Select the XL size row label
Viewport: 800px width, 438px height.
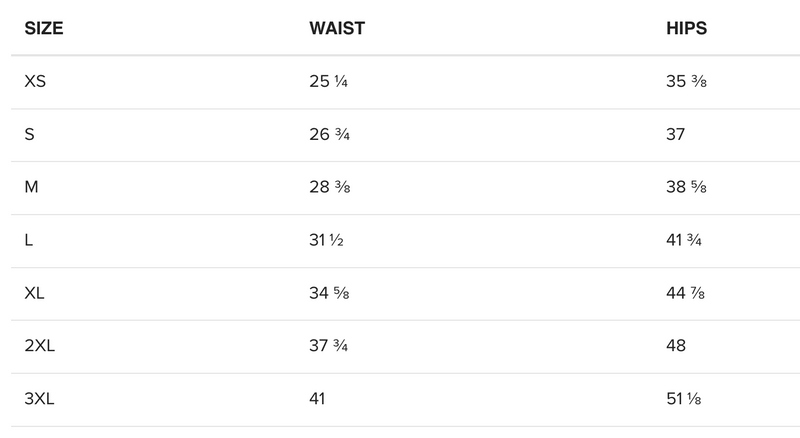pyautogui.click(x=35, y=294)
